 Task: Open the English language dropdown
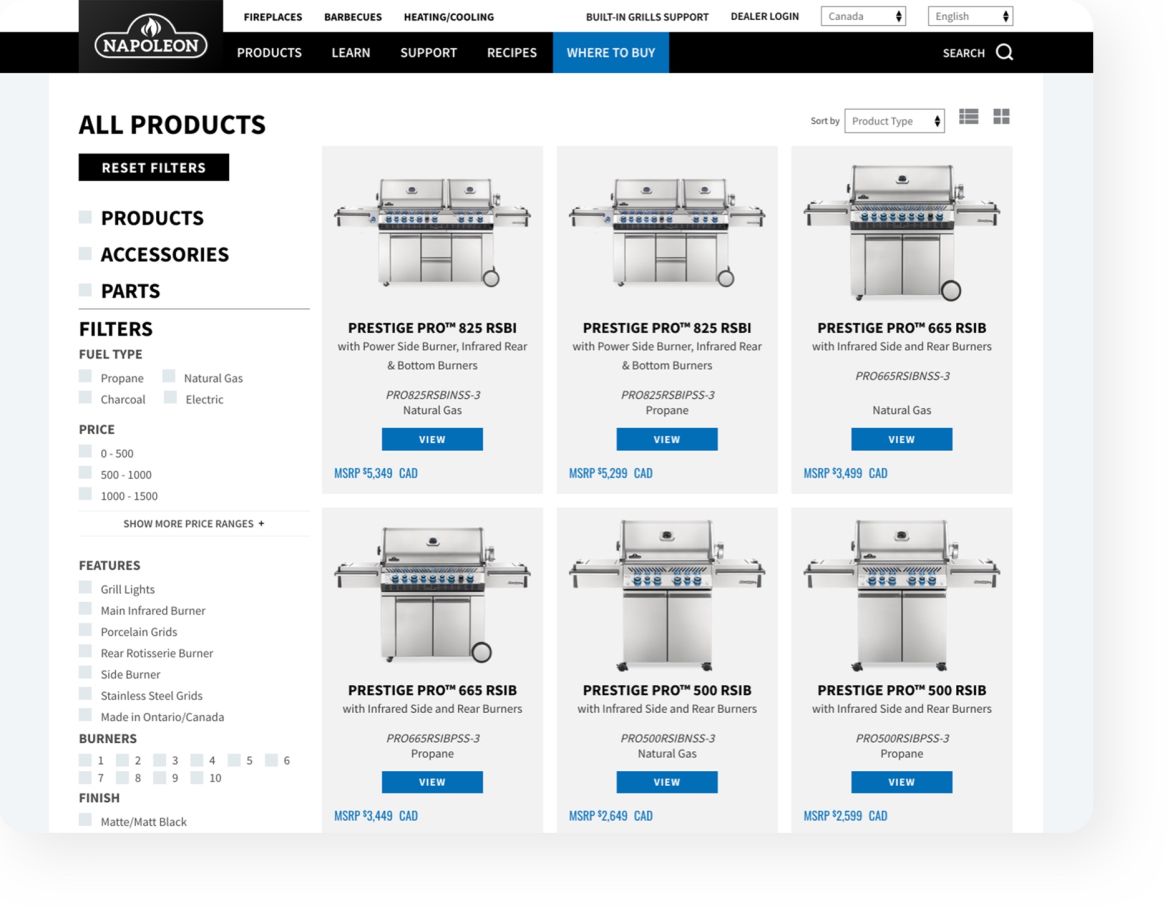click(968, 16)
